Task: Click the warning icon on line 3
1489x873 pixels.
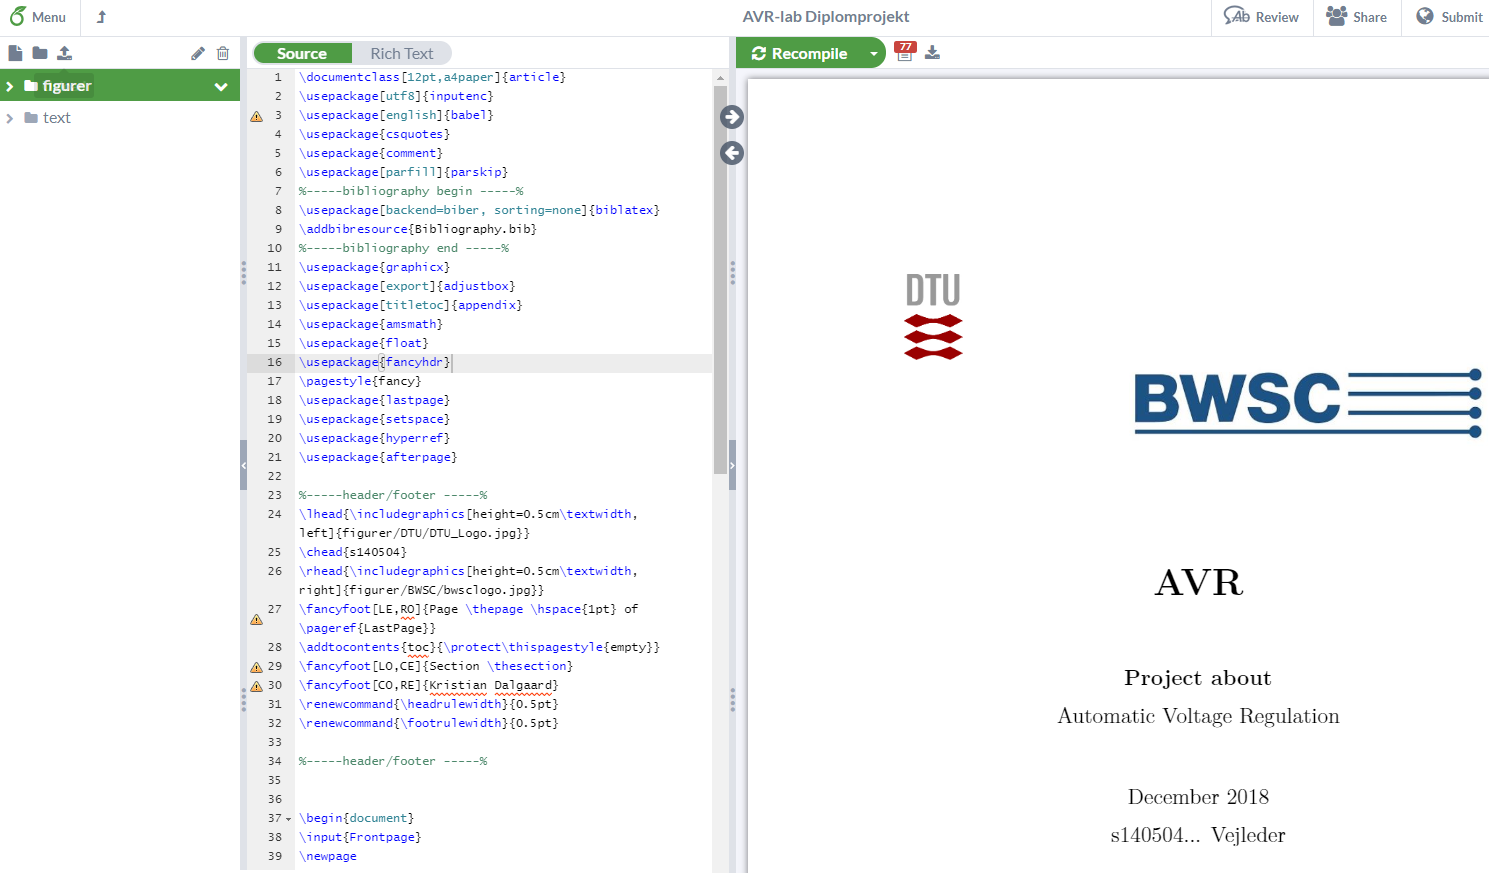Action: (x=256, y=116)
